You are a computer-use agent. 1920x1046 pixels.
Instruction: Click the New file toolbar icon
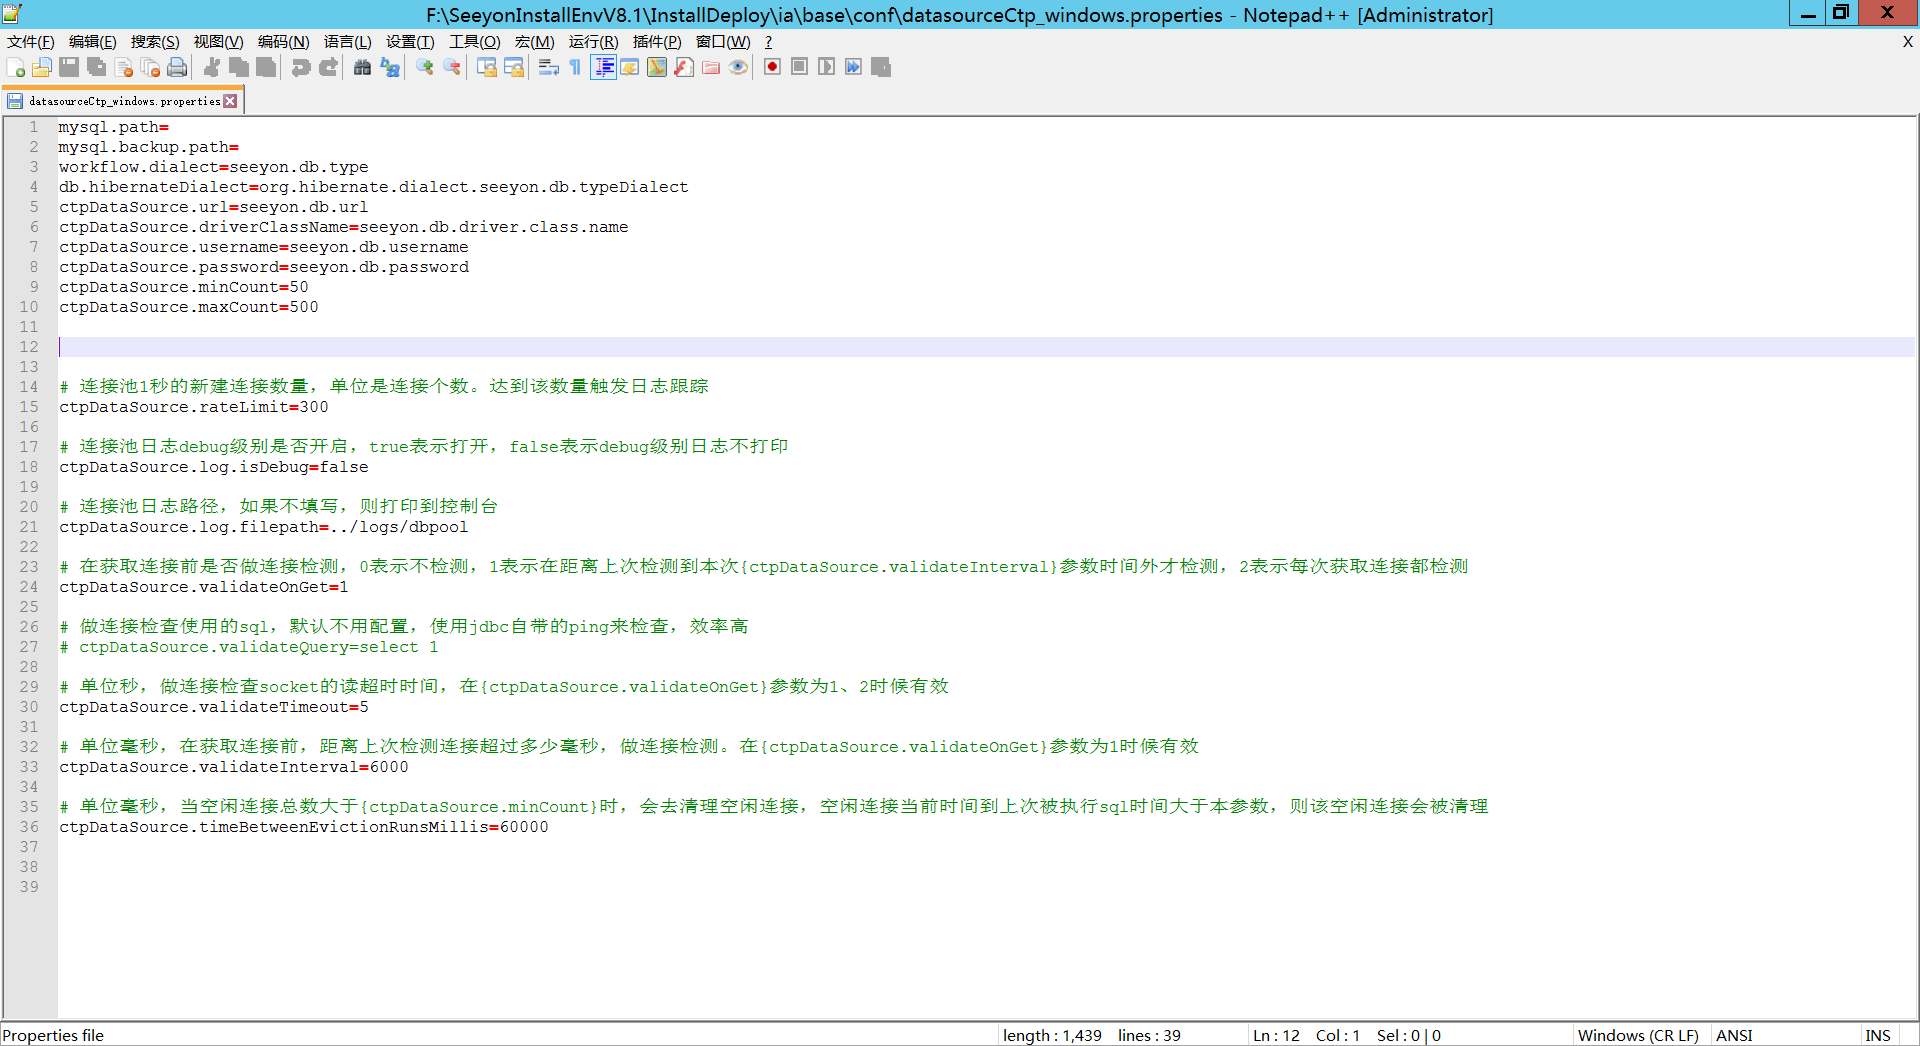point(16,67)
